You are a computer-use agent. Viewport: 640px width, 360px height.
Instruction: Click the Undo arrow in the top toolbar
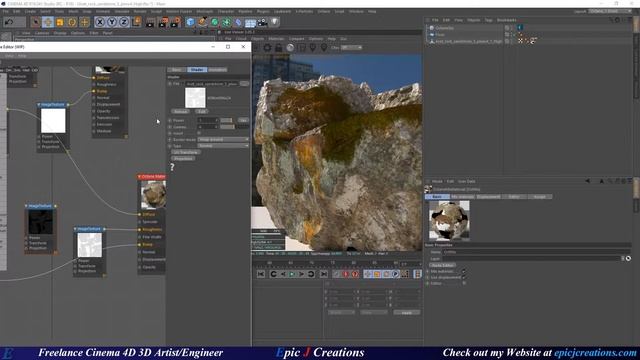[x=9, y=22]
